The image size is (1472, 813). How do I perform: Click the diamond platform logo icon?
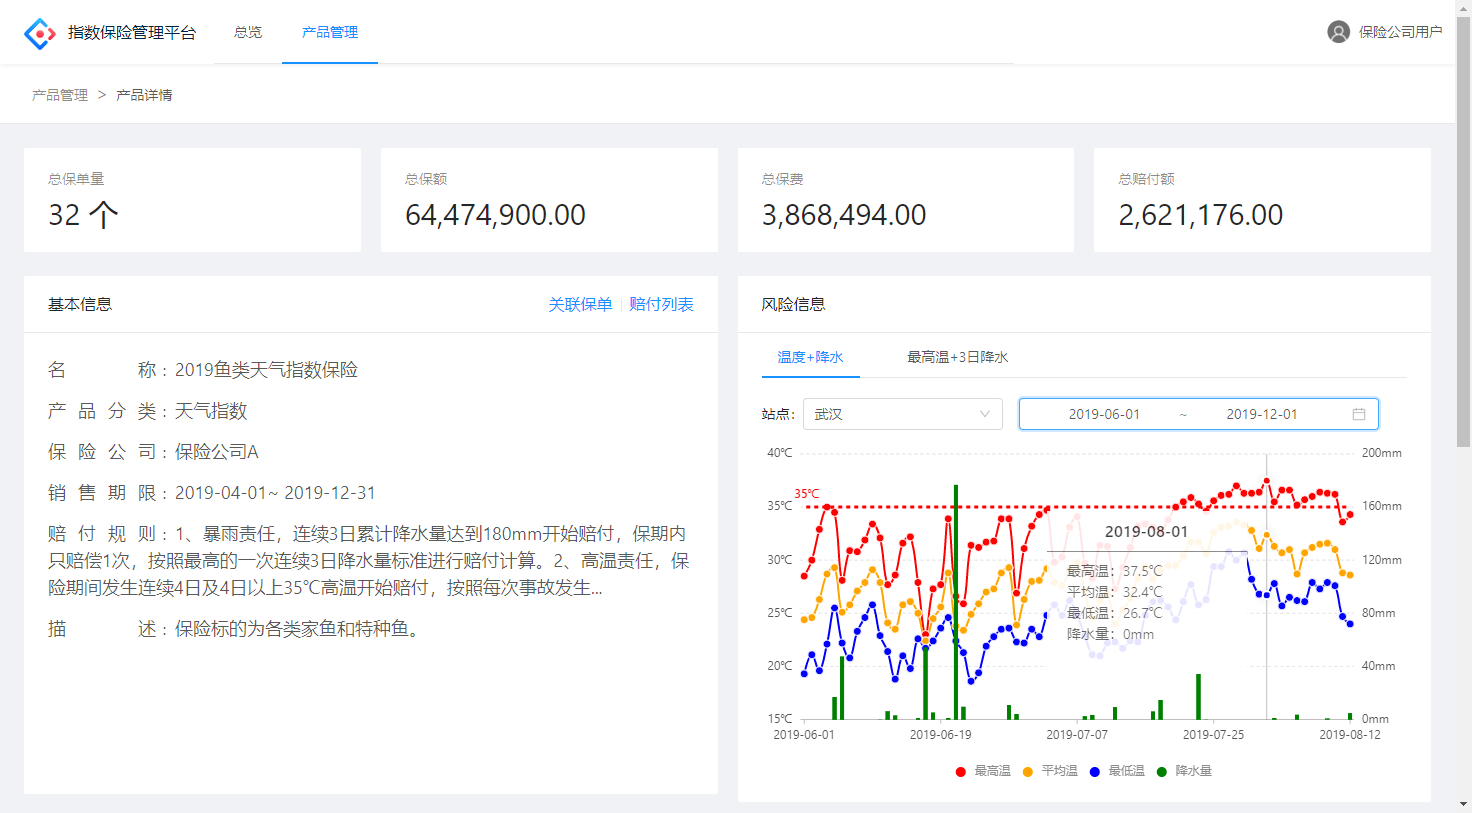39,31
